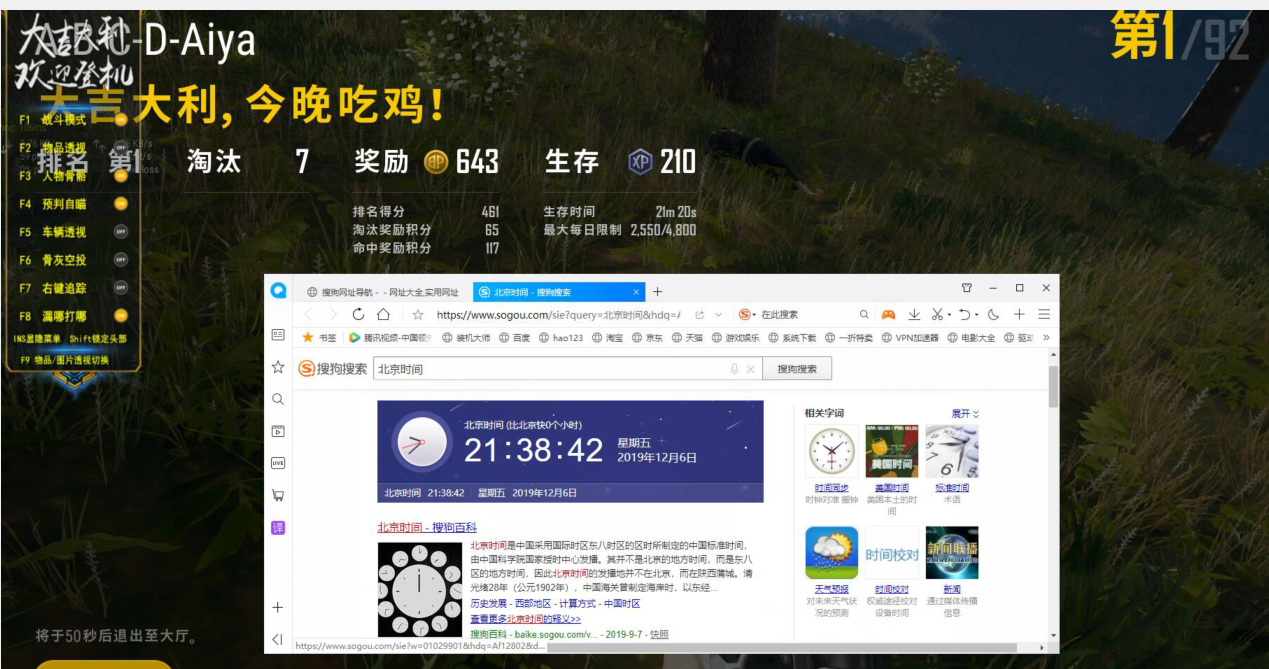Expand the address bar history dropdown chevron
The width and height of the screenshot is (1269, 669).
pos(718,314)
